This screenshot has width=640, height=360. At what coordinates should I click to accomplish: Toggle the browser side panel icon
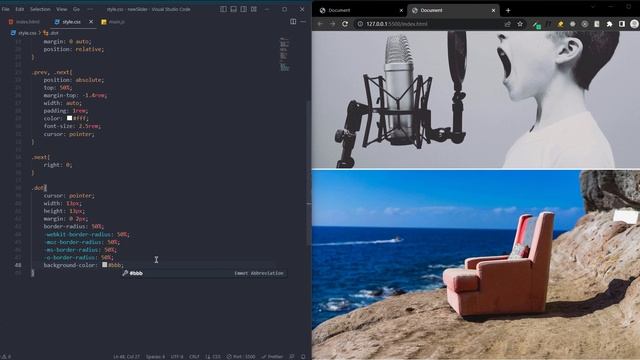click(622, 24)
